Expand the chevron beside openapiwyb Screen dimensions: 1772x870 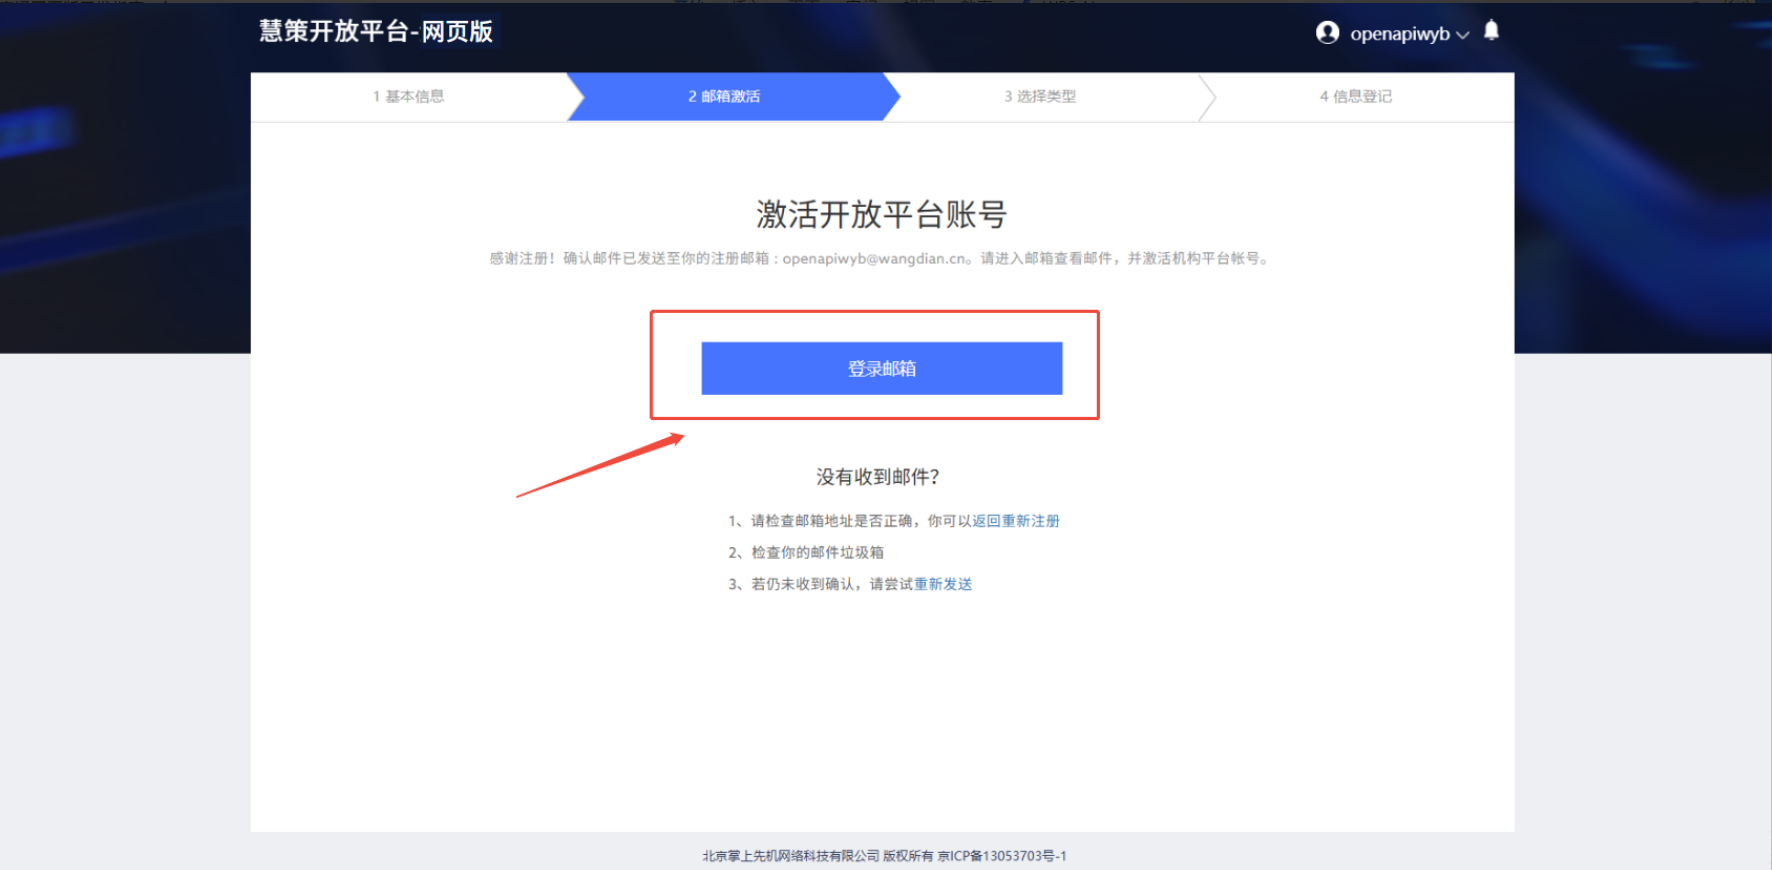tap(1463, 35)
